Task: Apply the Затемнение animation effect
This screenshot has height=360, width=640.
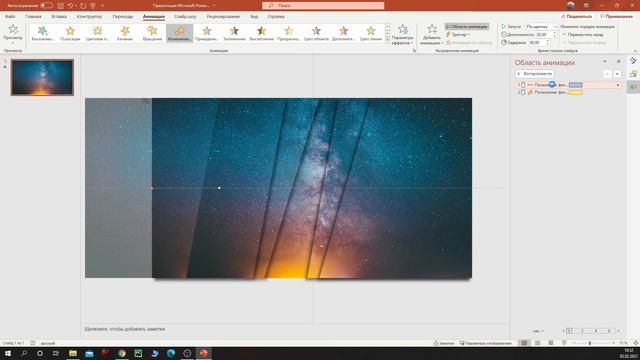Action: click(234, 33)
